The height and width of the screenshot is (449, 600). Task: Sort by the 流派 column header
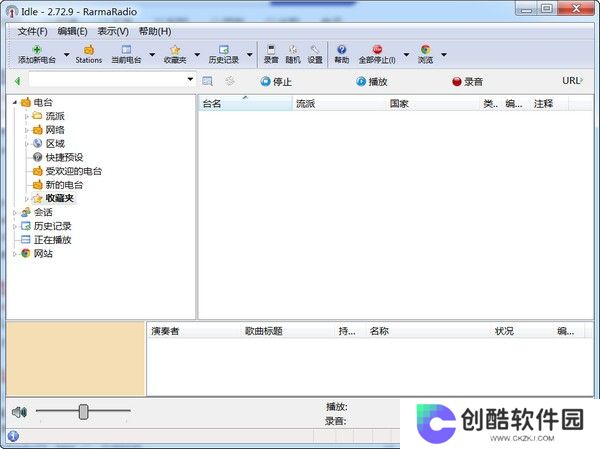pyautogui.click(x=339, y=104)
